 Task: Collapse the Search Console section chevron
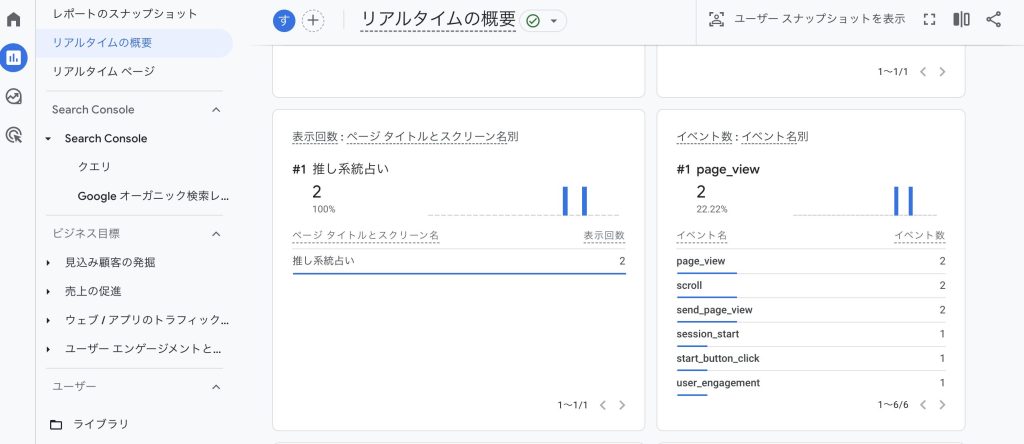(216, 110)
